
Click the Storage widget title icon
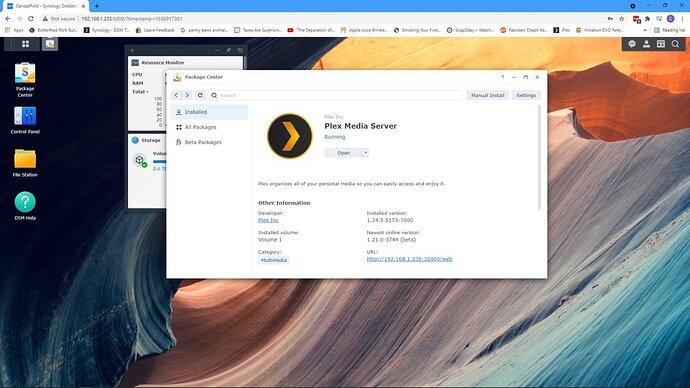tap(136, 140)
